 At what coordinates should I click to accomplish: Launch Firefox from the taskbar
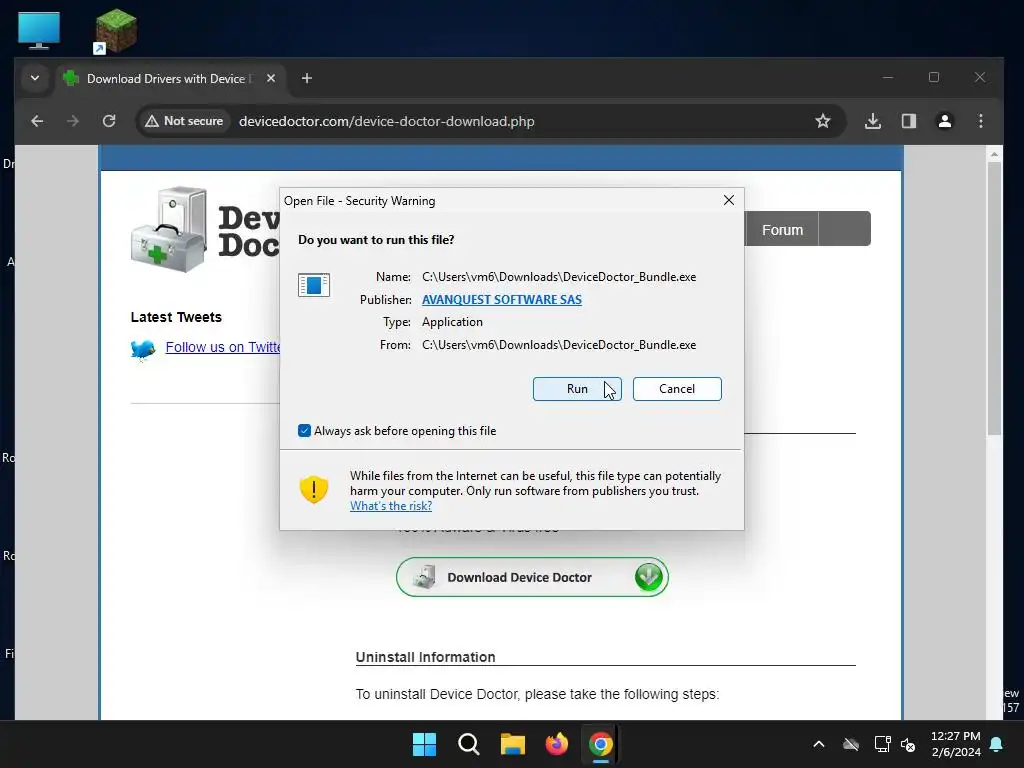pyautogui.click(x=556, y=744)
